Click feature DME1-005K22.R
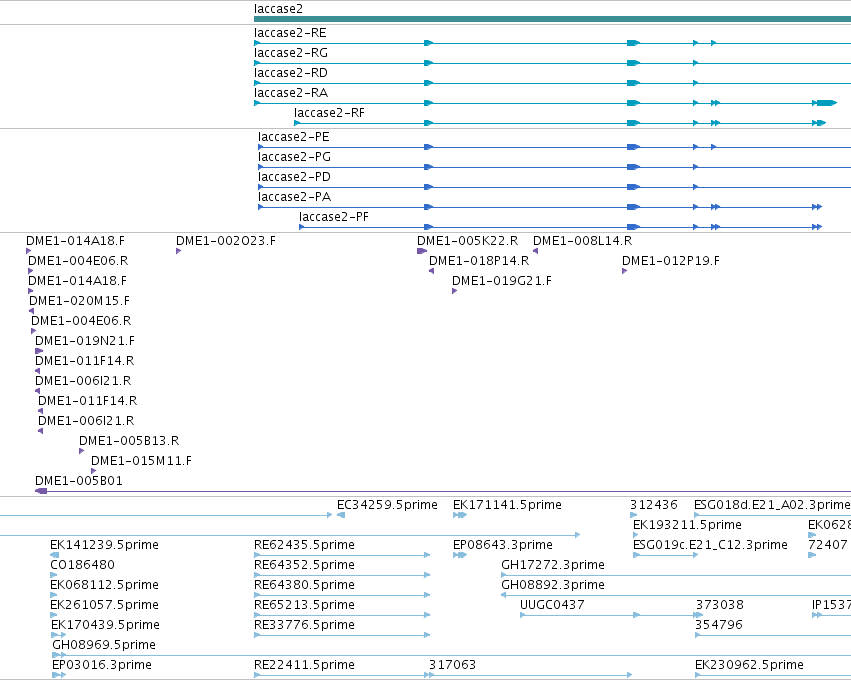This screenshot has height=680, width=851. [467, 241]
